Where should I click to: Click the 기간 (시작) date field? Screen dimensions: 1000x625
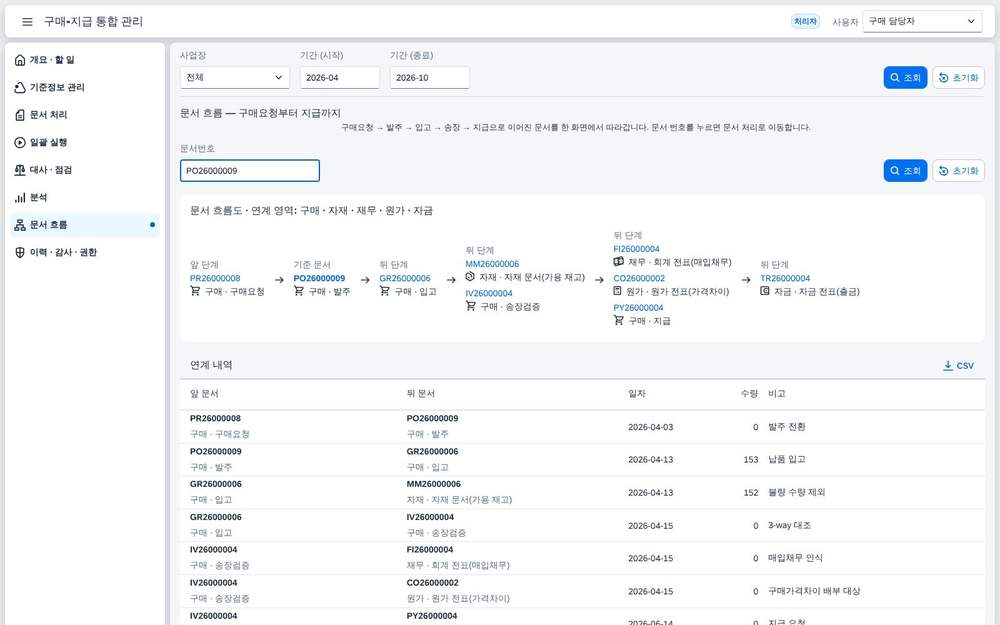(x=340, y=78)
